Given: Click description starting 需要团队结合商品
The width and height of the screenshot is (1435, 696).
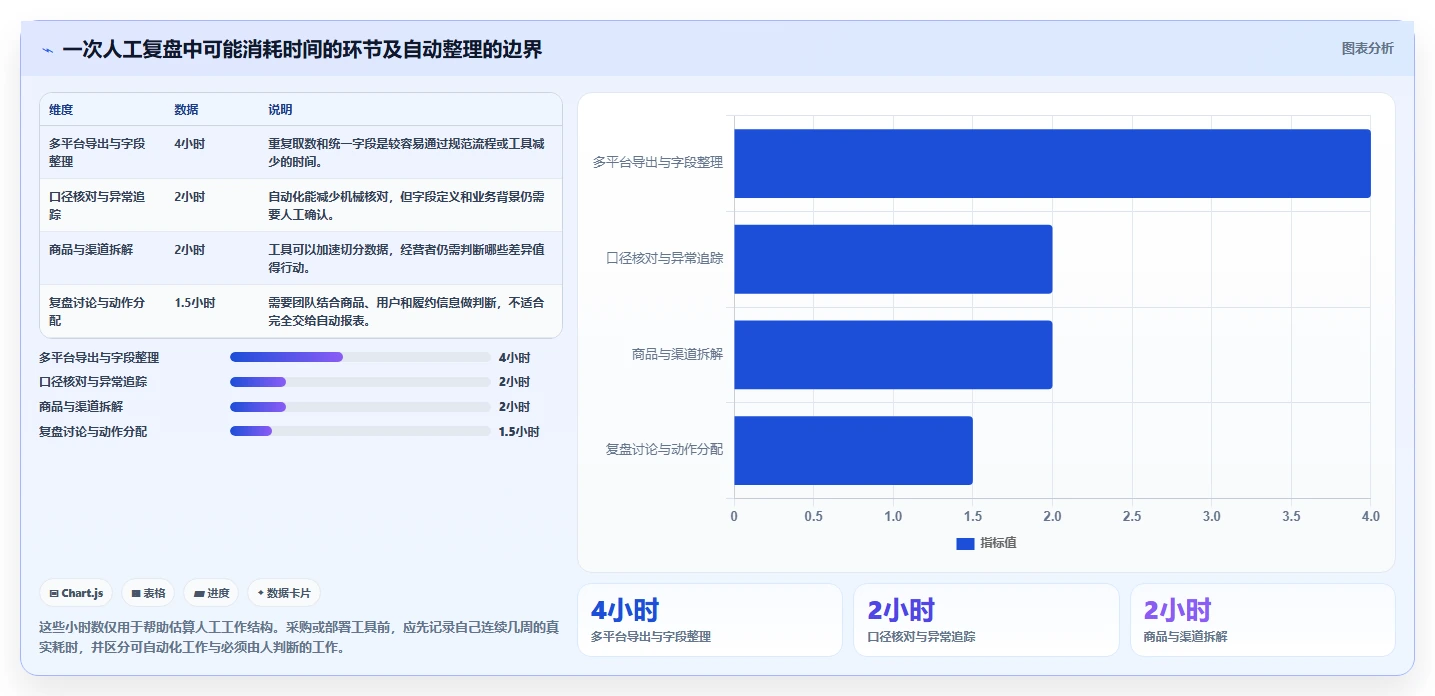Looking at the screenshot, I should [407, 311].
